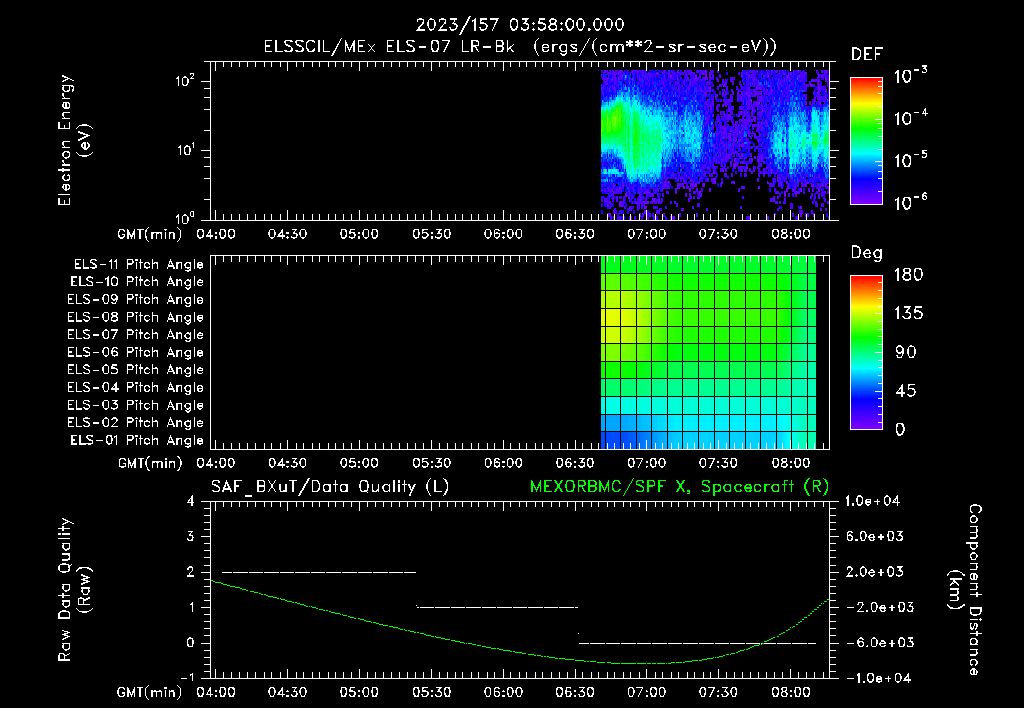
Task: Select the ELS-06 Pitch Angle row label
Action: (136, 352)
